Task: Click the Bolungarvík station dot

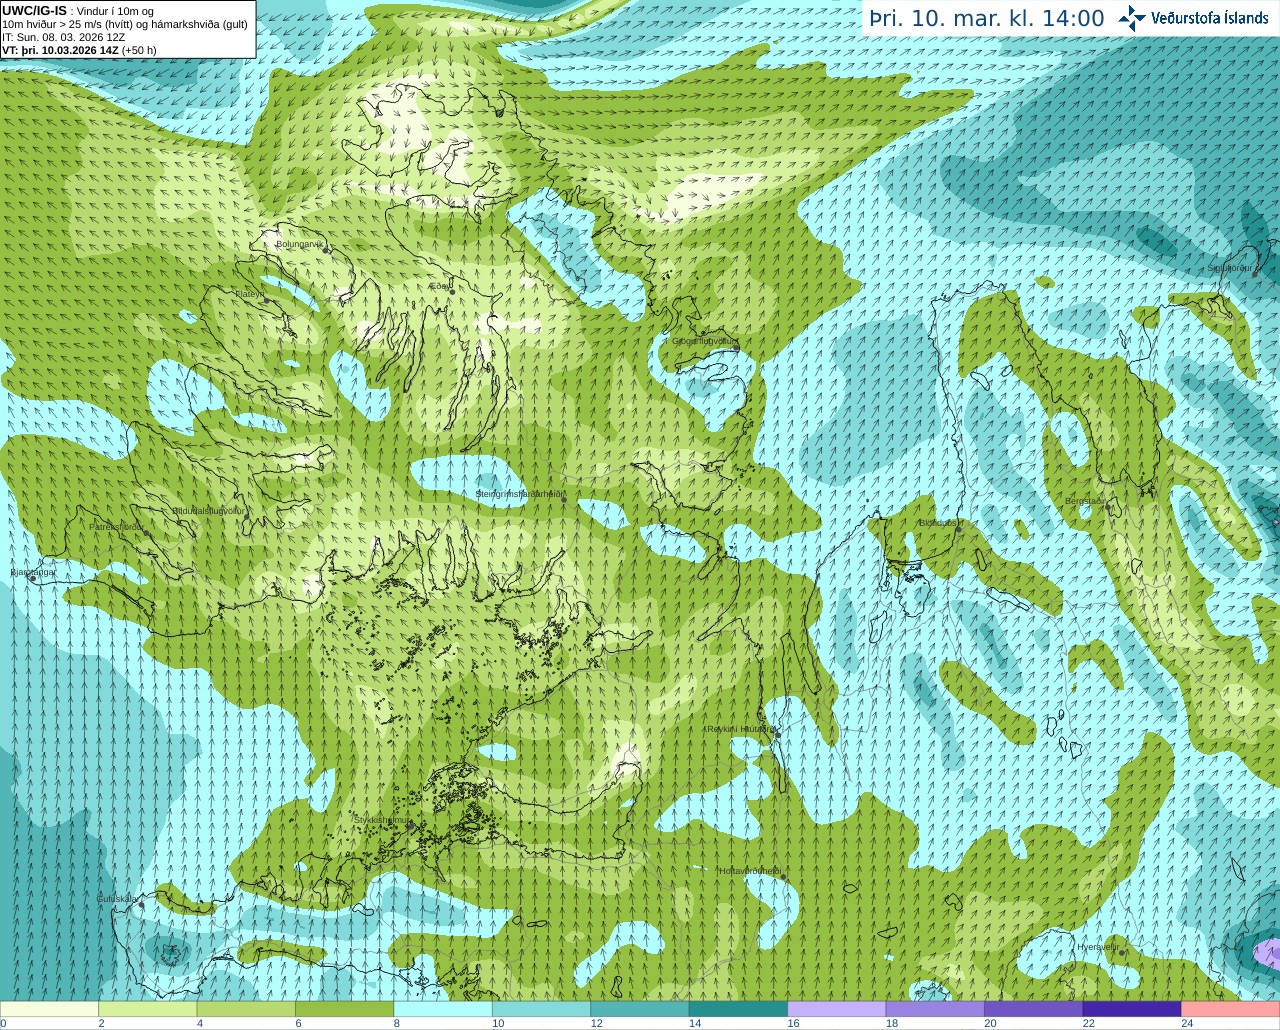Action: click(x=327, y=250)
